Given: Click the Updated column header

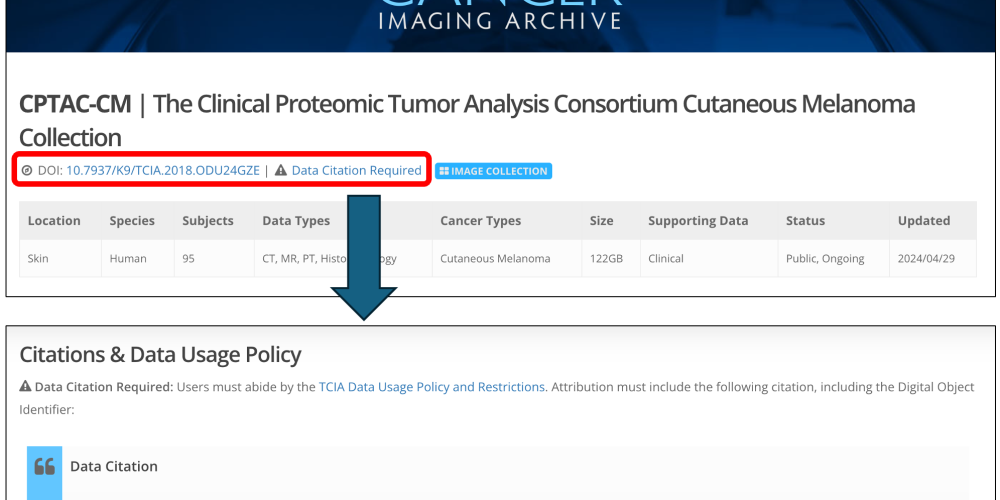Looking at the screenshot, I should [x=924, y=221].
